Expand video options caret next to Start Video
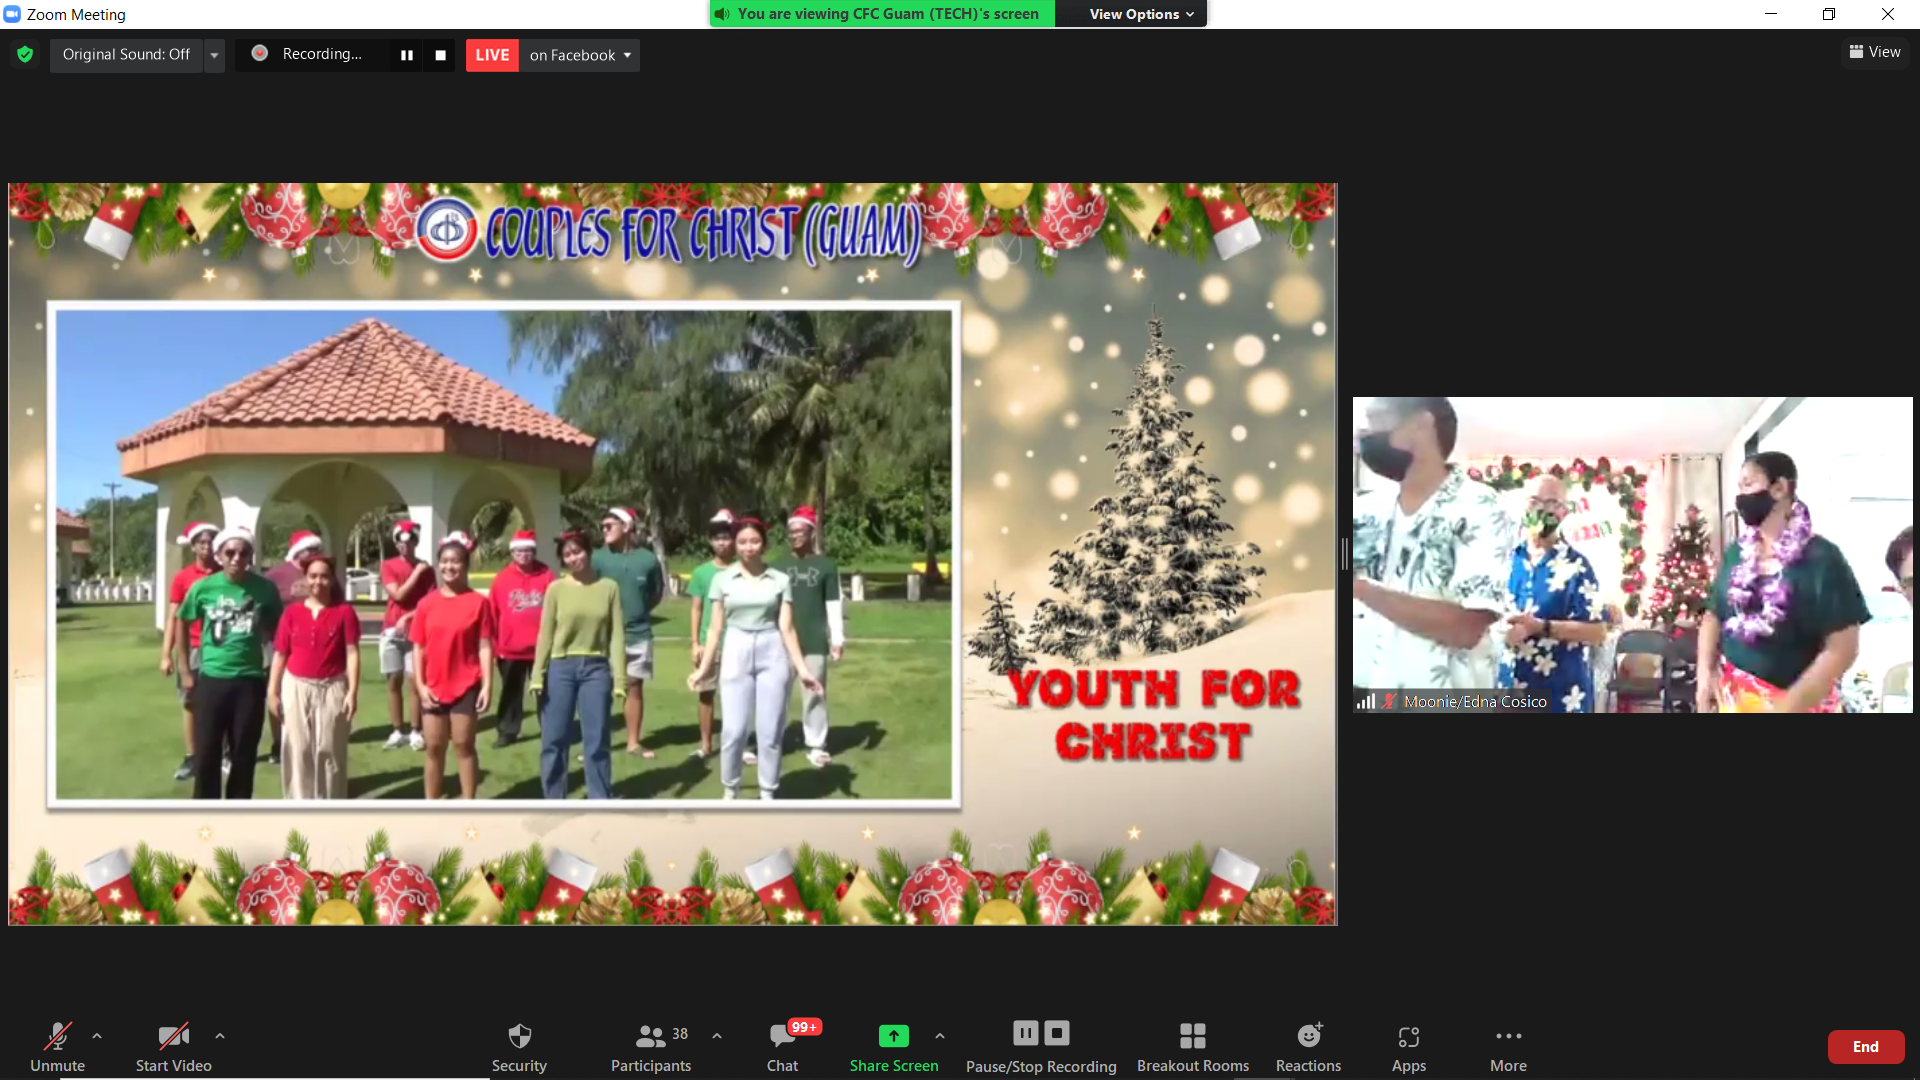The width and height of the screenshot is (1920, 1080). point(220,1036)
